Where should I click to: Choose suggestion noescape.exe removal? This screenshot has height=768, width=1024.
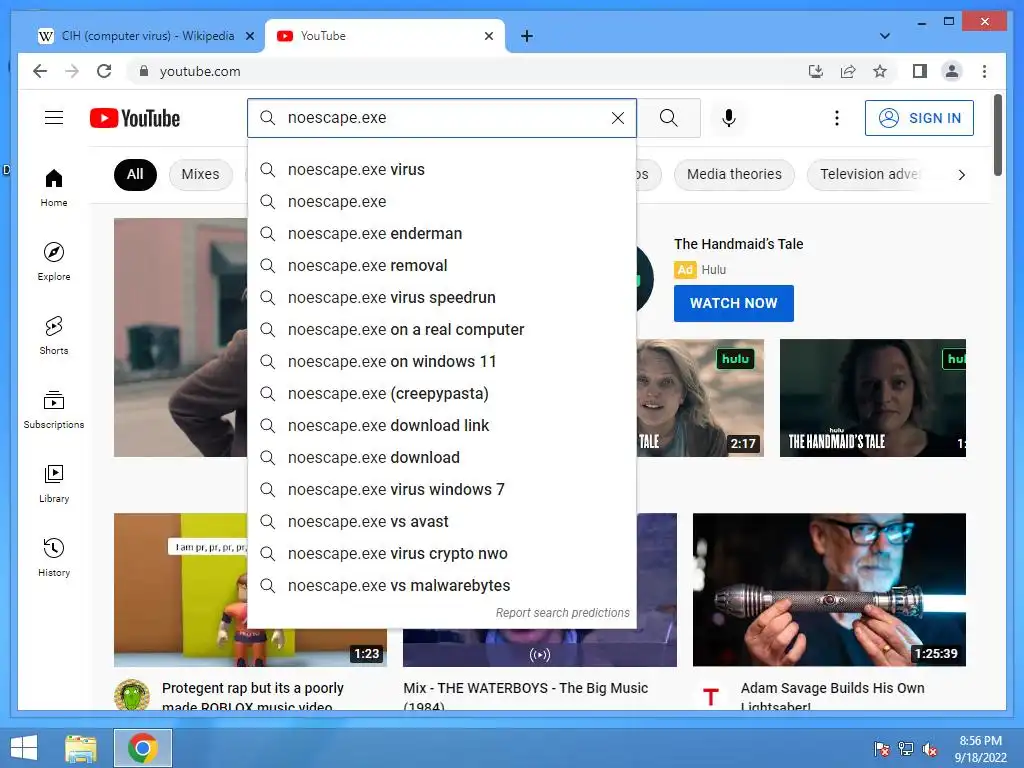(442, 265)
